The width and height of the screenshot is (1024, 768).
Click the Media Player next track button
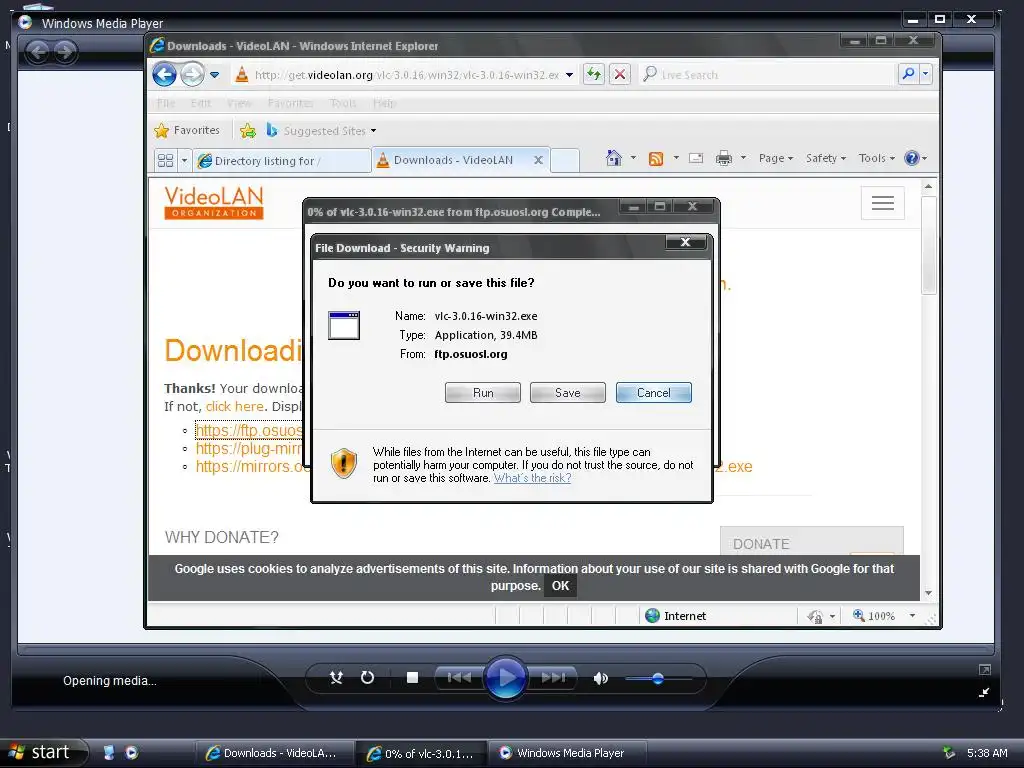(x=552, y=678)
